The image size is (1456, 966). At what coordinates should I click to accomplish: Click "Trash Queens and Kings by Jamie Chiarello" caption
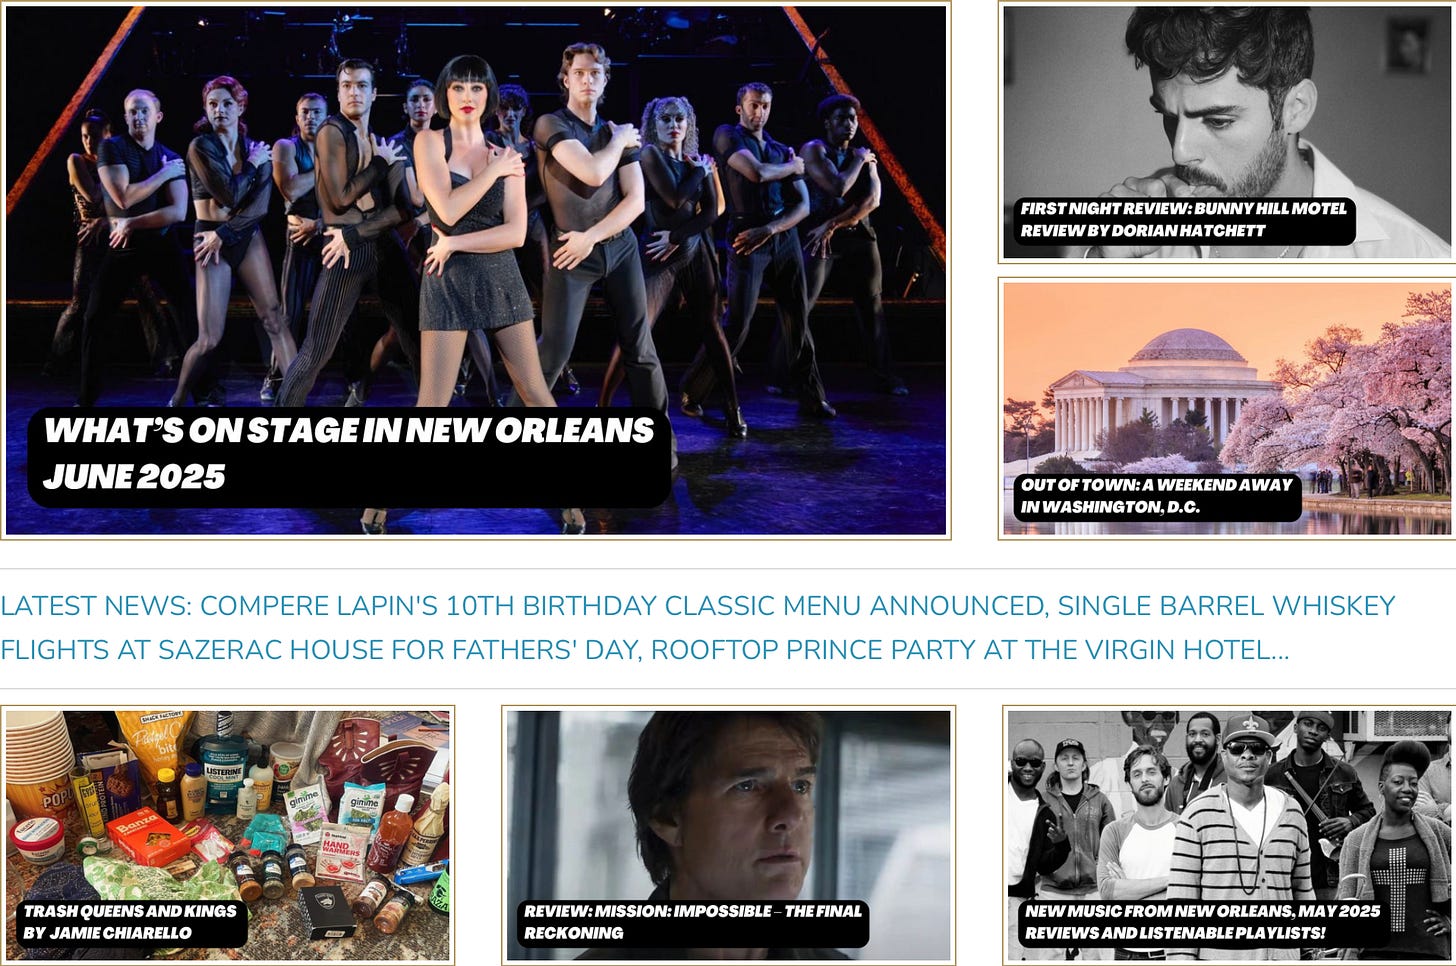click(130, 922)
